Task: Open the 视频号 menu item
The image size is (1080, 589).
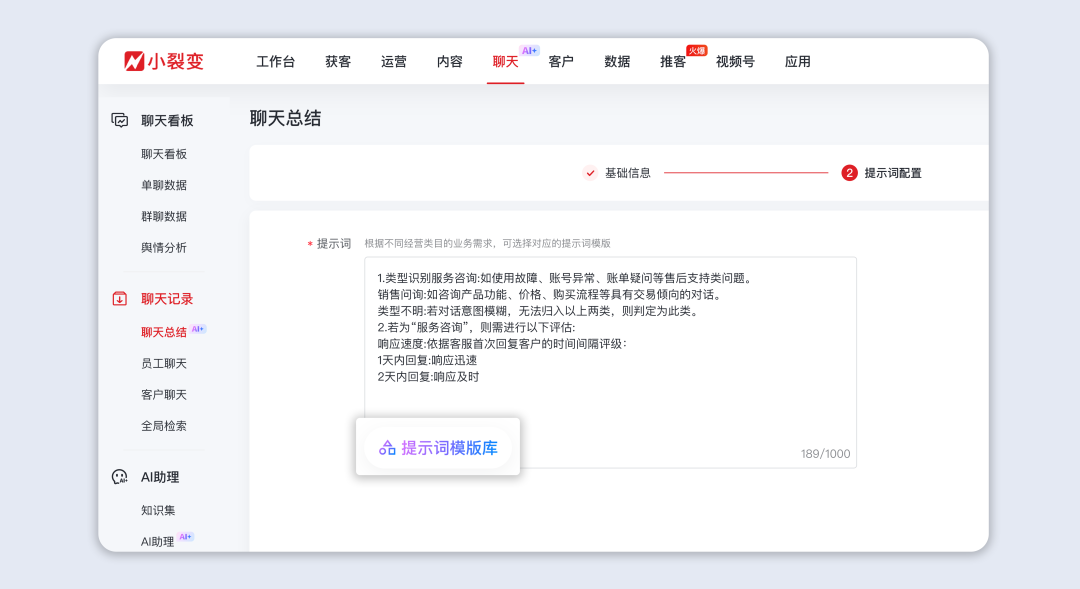Action: point(734,61)
